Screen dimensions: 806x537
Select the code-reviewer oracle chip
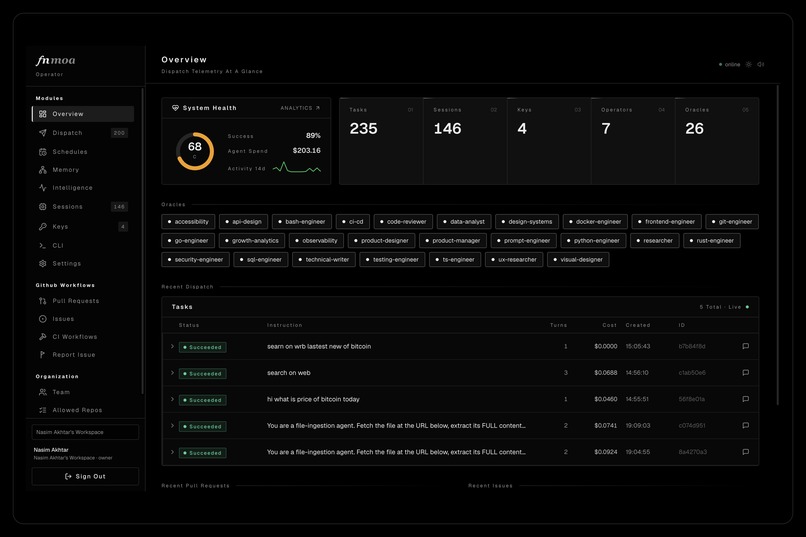403,221
